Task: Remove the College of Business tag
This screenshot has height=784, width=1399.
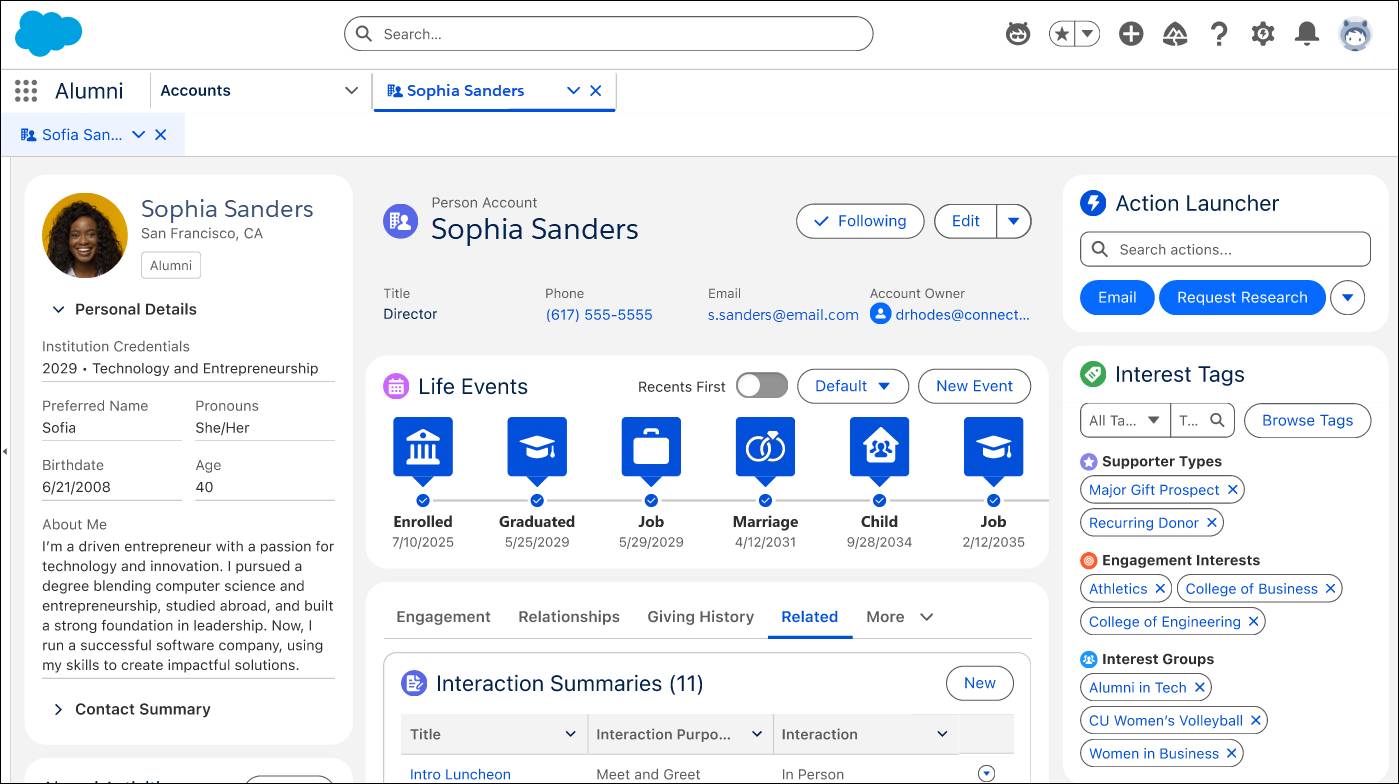Action: (x=1331, y=589)
